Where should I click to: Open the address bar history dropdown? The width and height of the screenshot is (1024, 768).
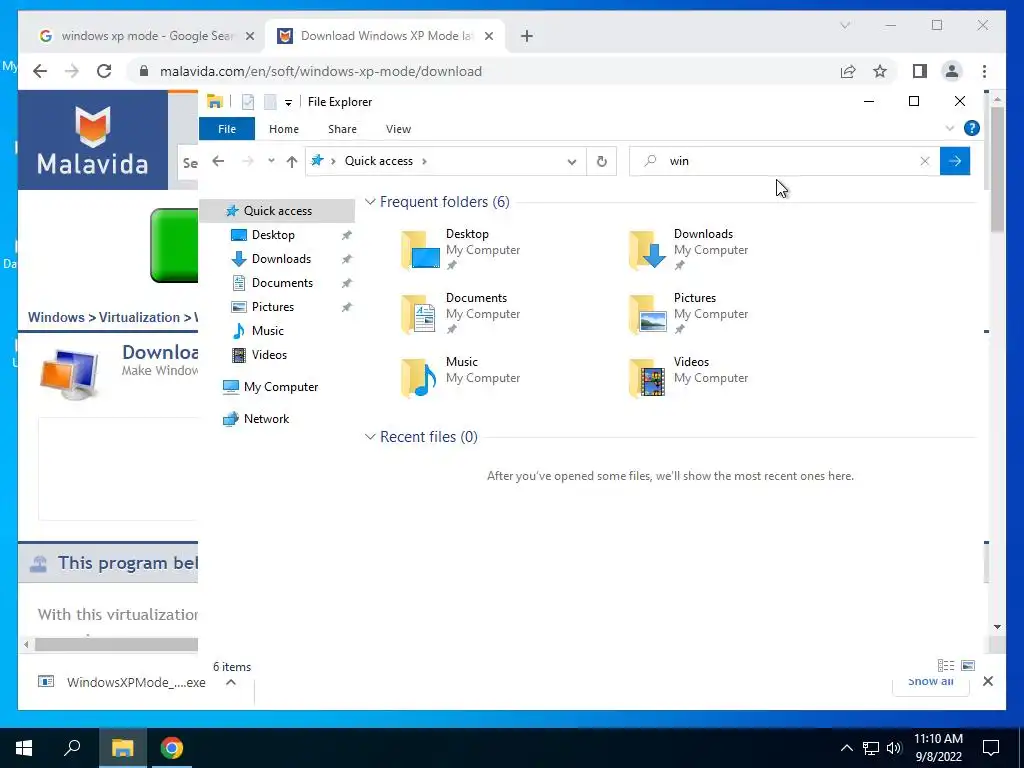point(572,161)
